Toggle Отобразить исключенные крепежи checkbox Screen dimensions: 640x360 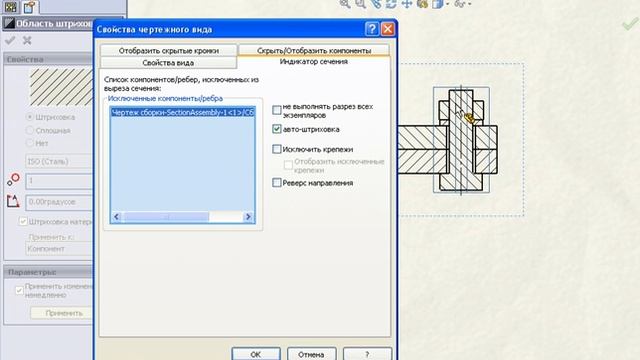(288, 164)
